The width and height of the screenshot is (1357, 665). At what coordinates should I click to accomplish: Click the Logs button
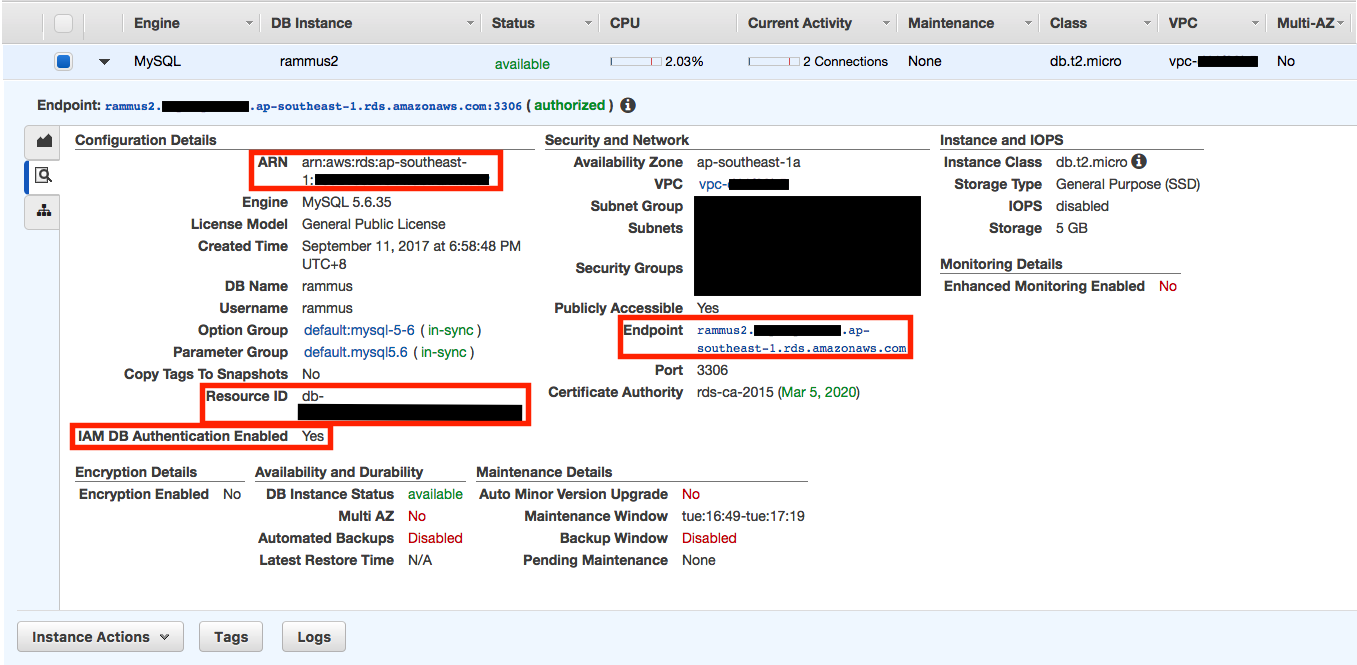(x=313, y=637)
